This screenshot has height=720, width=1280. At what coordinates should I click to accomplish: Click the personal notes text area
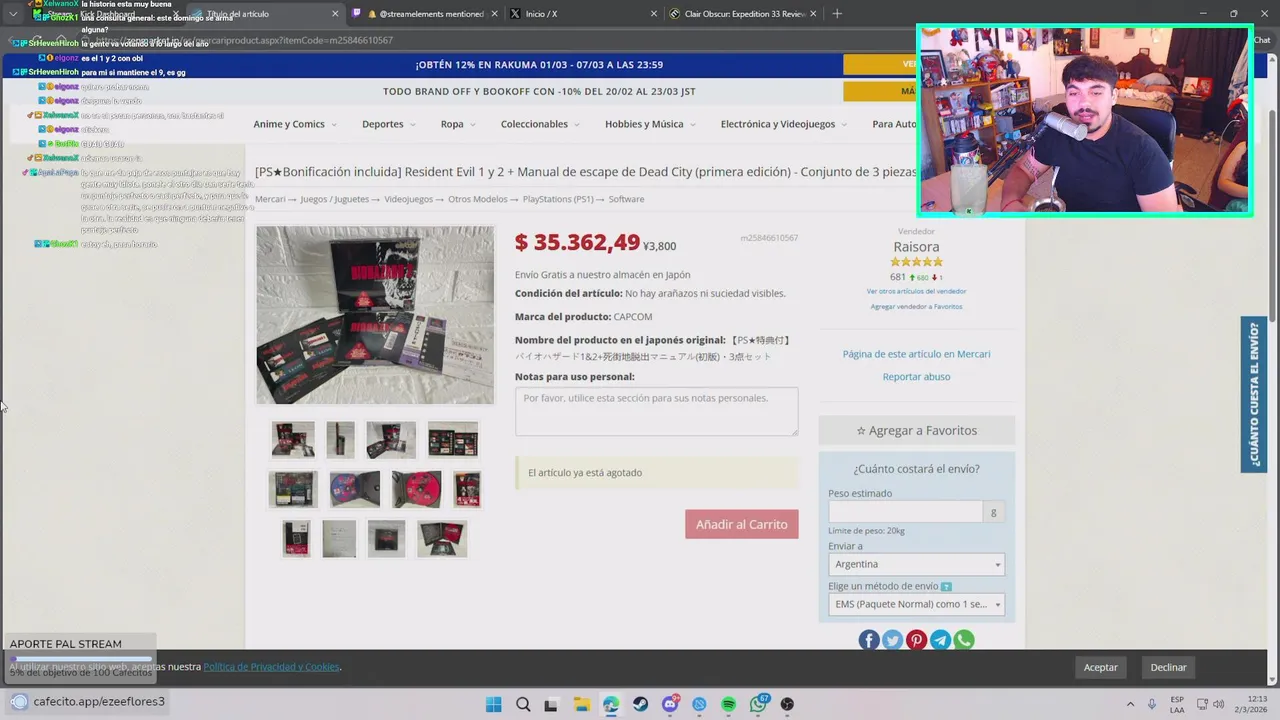[656, 411]
